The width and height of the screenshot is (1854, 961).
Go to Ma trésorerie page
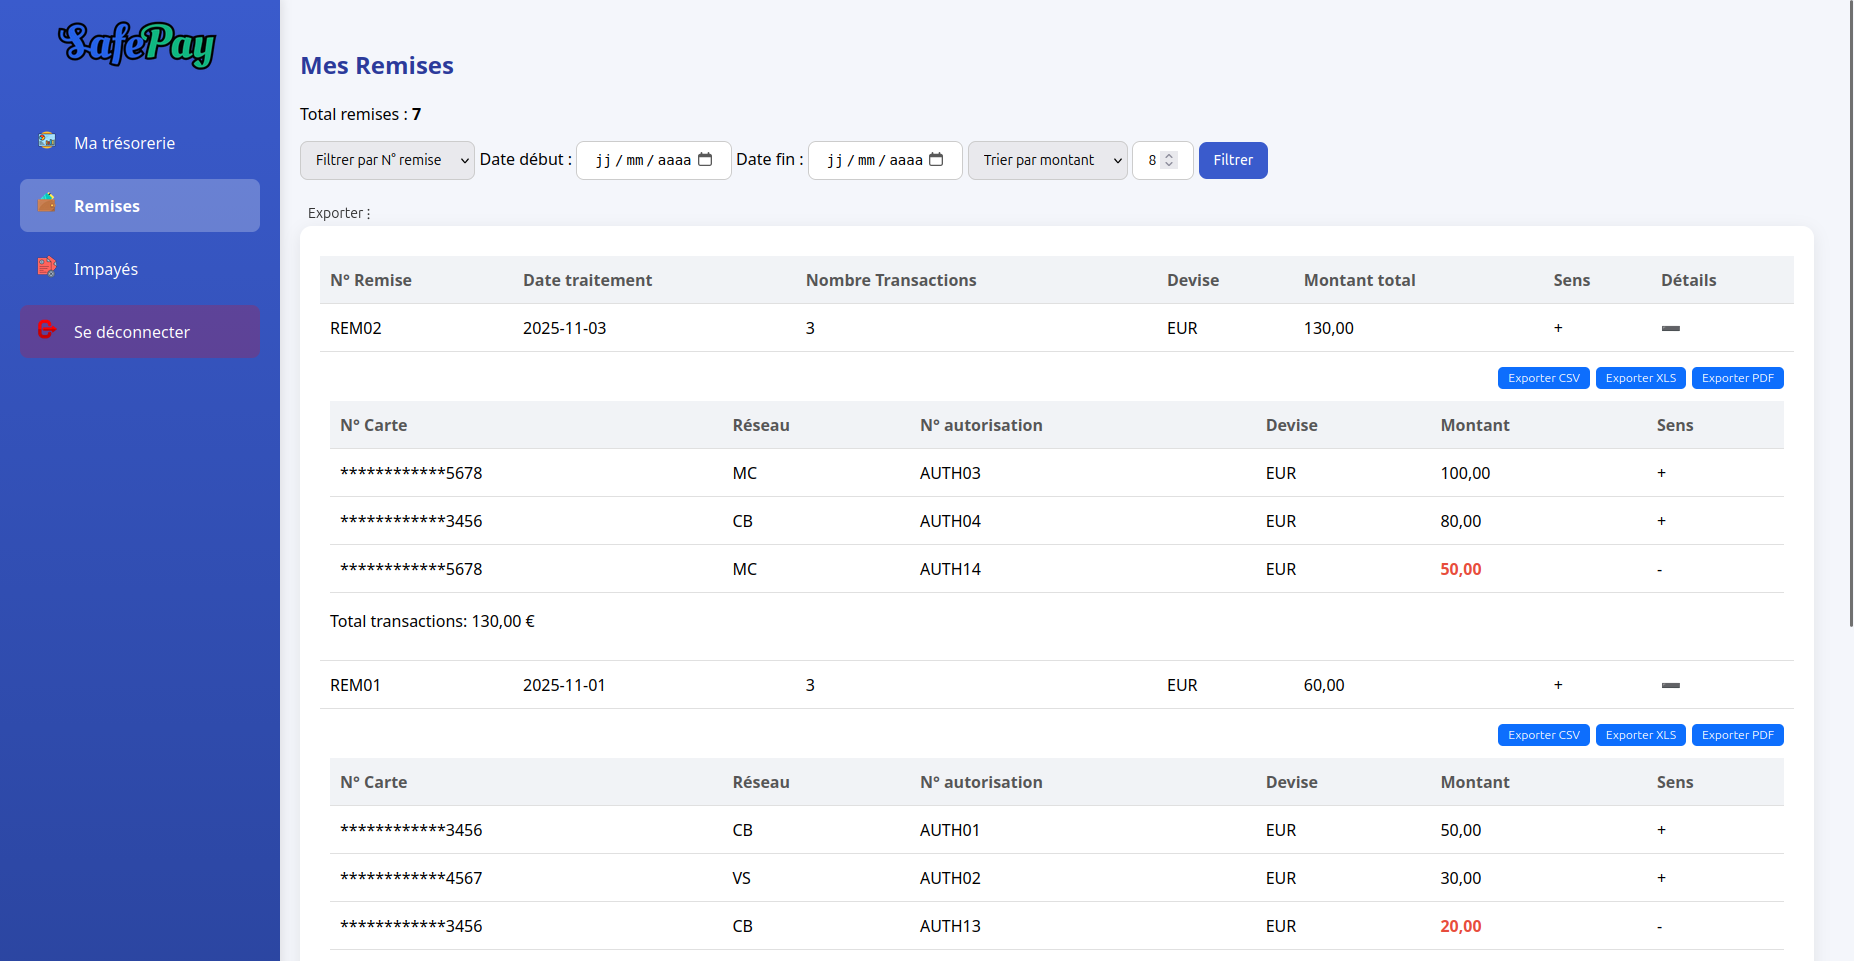(x=124, y=143)
